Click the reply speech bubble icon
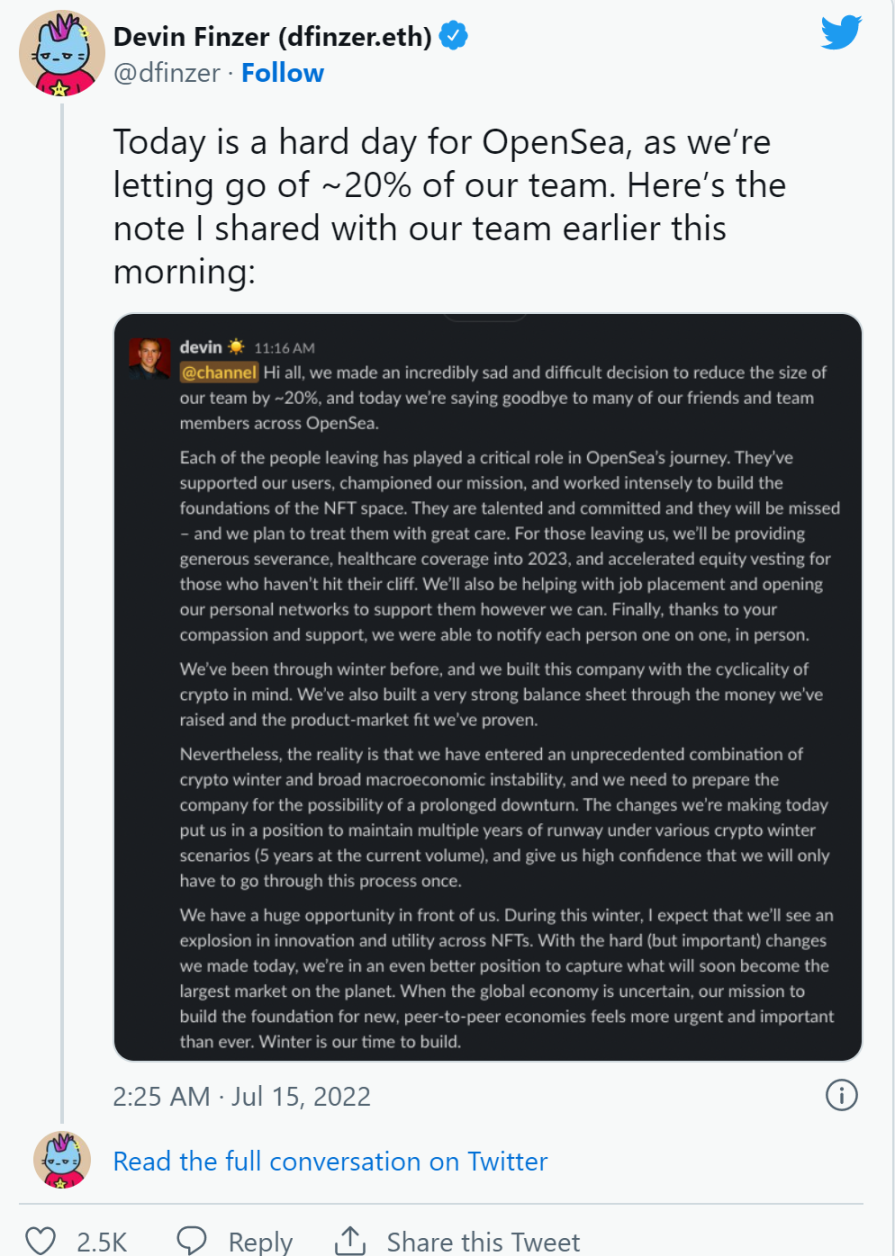Screen dimensions: 895x1256 (x=194, y=1242)
